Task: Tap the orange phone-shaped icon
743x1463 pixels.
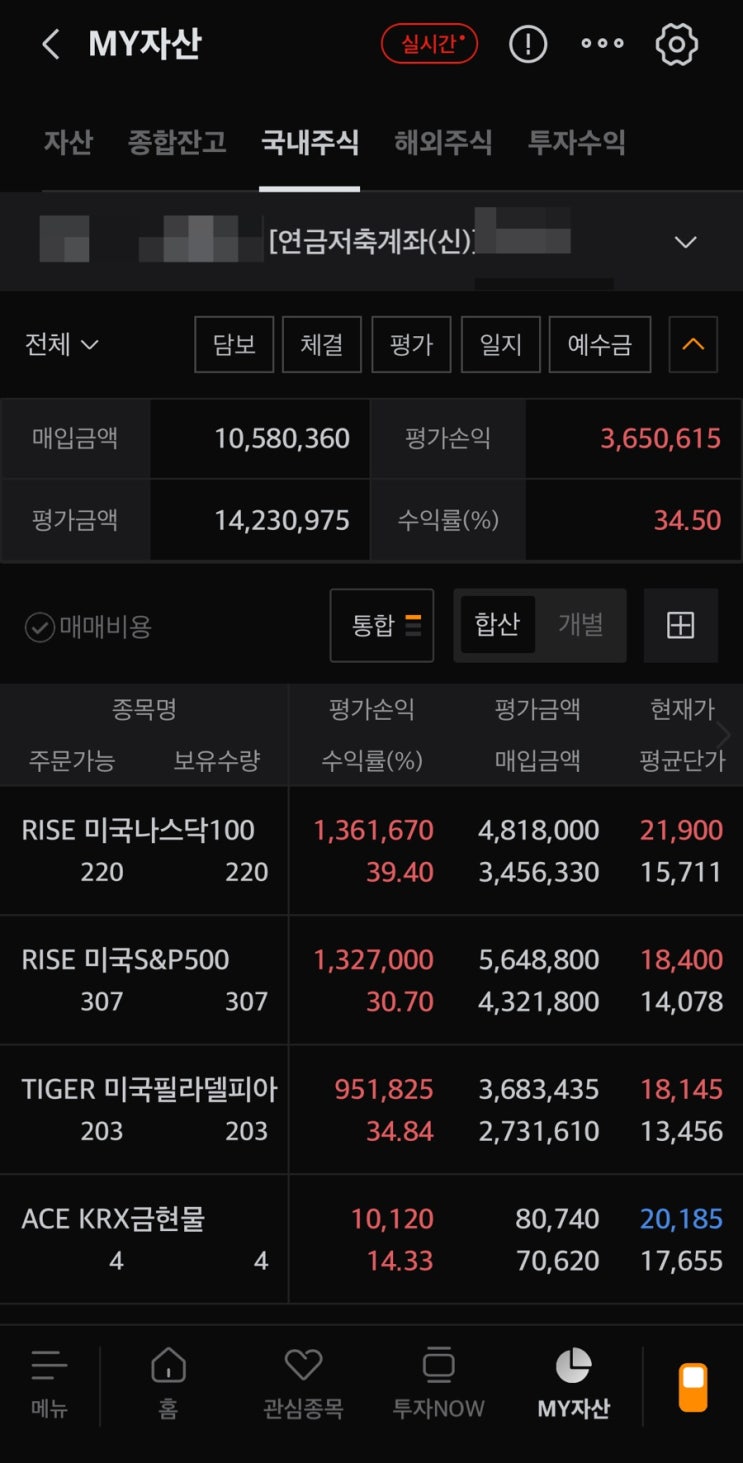Action: pos(693,1387)
